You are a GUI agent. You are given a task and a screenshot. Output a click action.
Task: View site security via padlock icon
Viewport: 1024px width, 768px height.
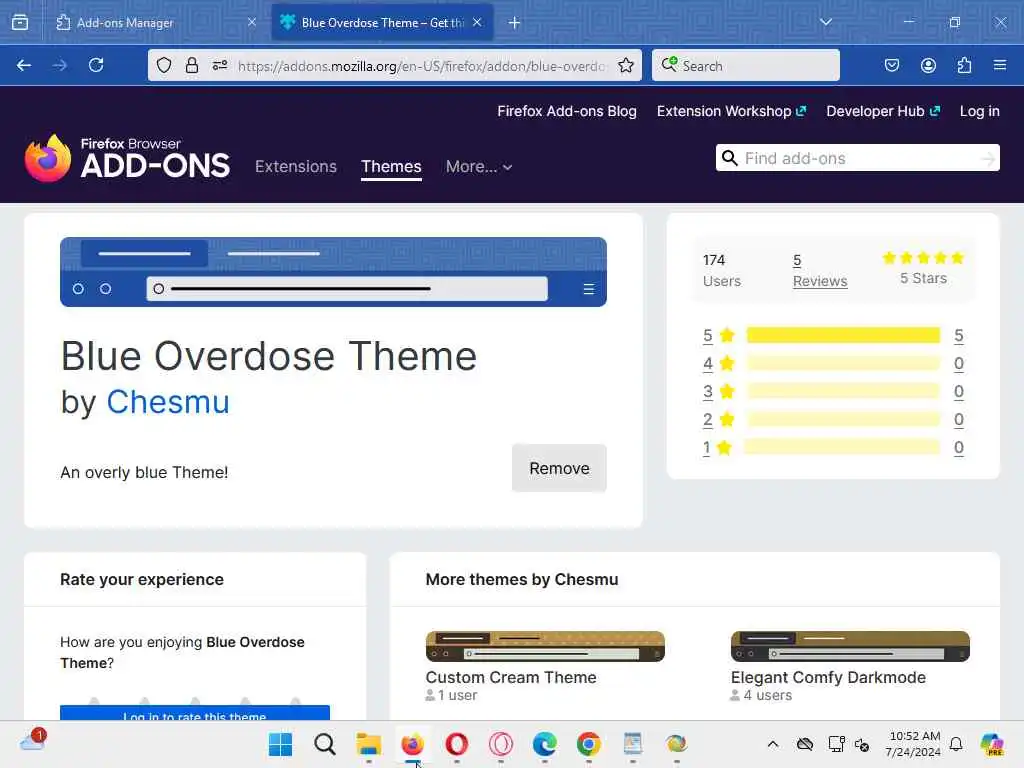click(x=191, y=65)
